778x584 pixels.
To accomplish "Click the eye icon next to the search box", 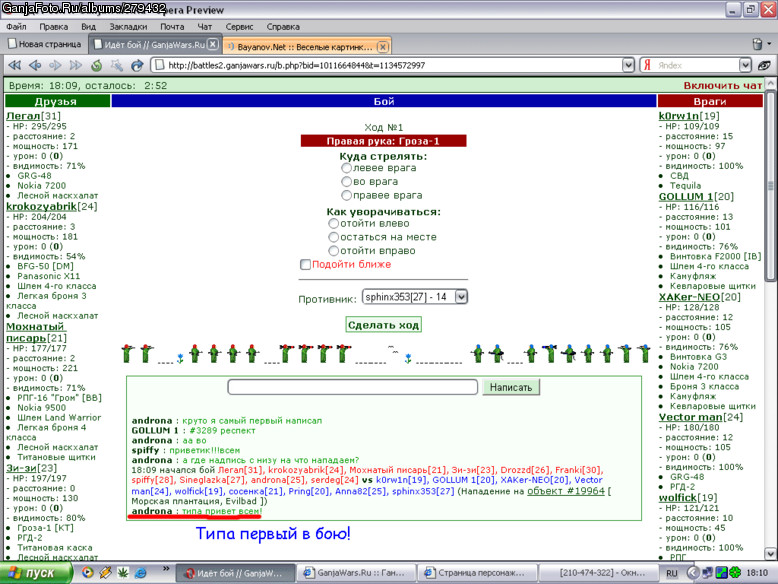I will 764,65.
